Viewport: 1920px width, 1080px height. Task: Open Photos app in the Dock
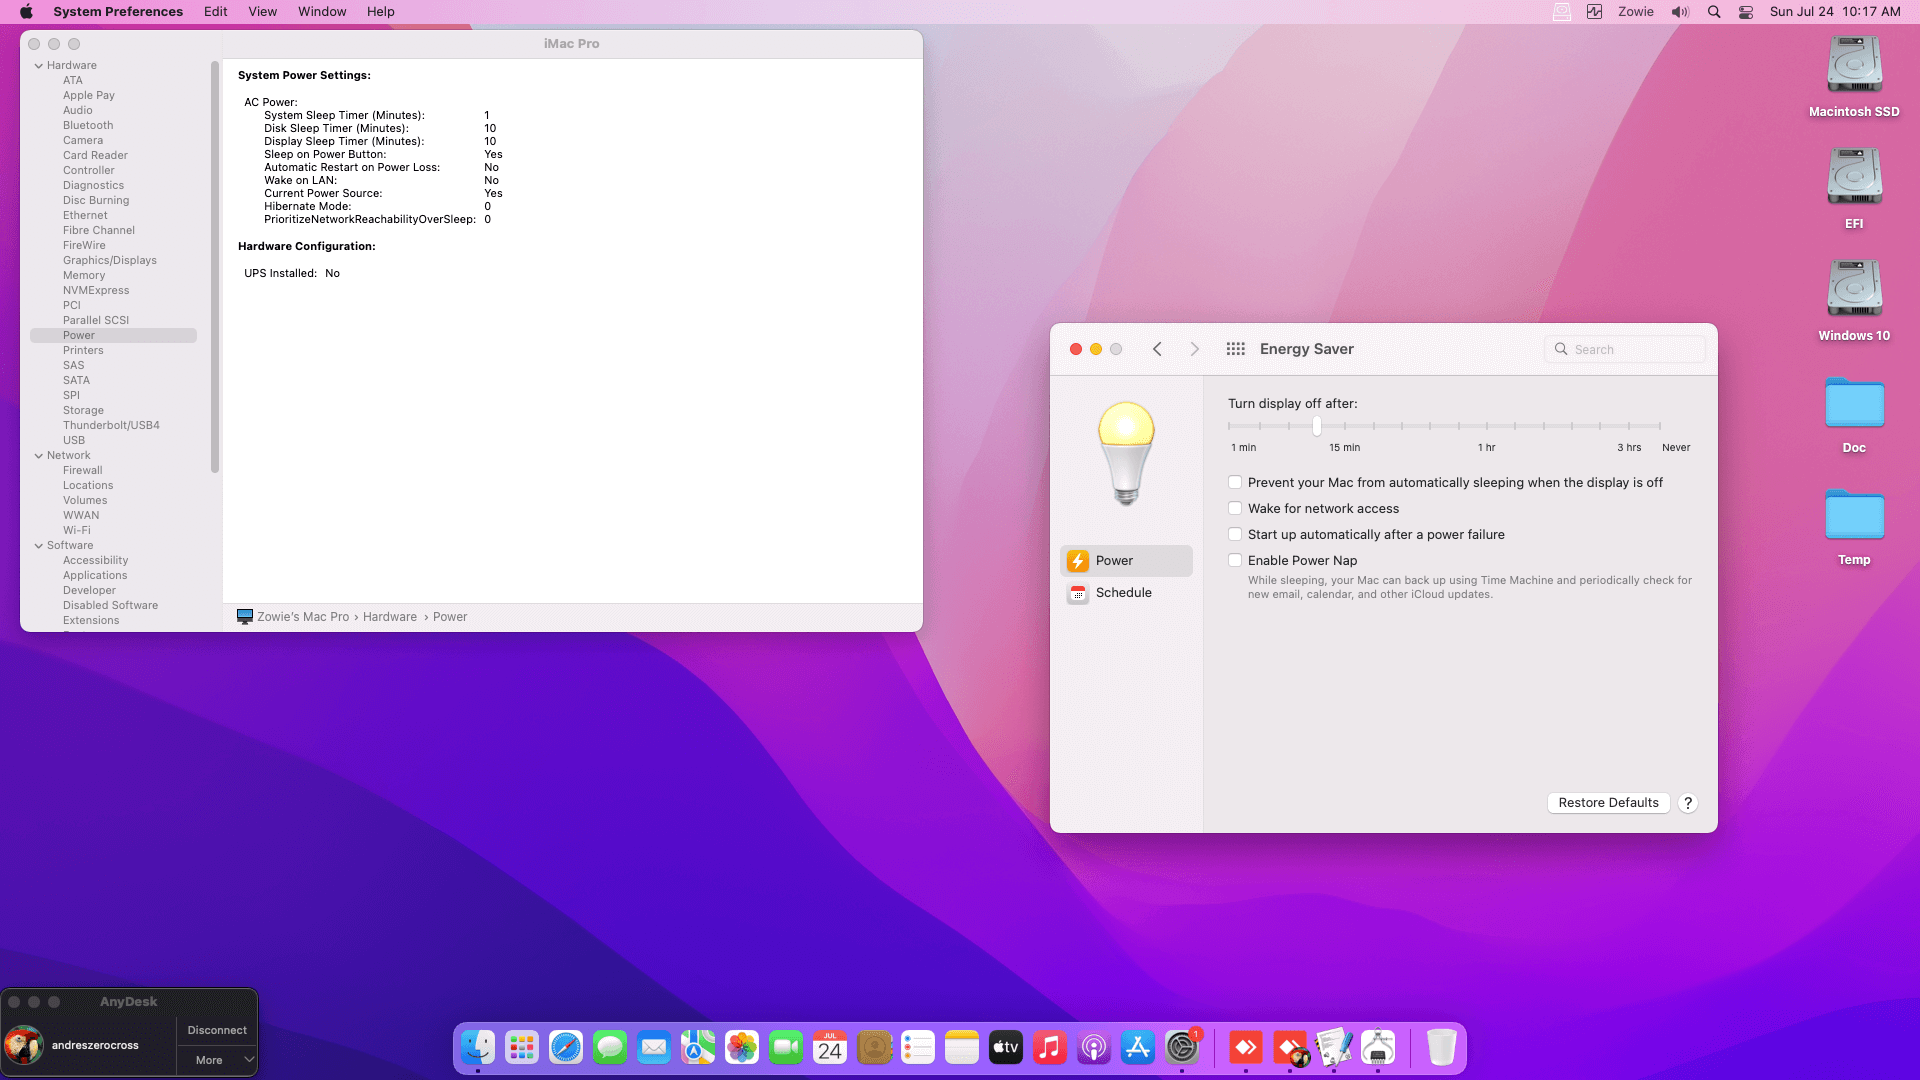point(742,1047)
